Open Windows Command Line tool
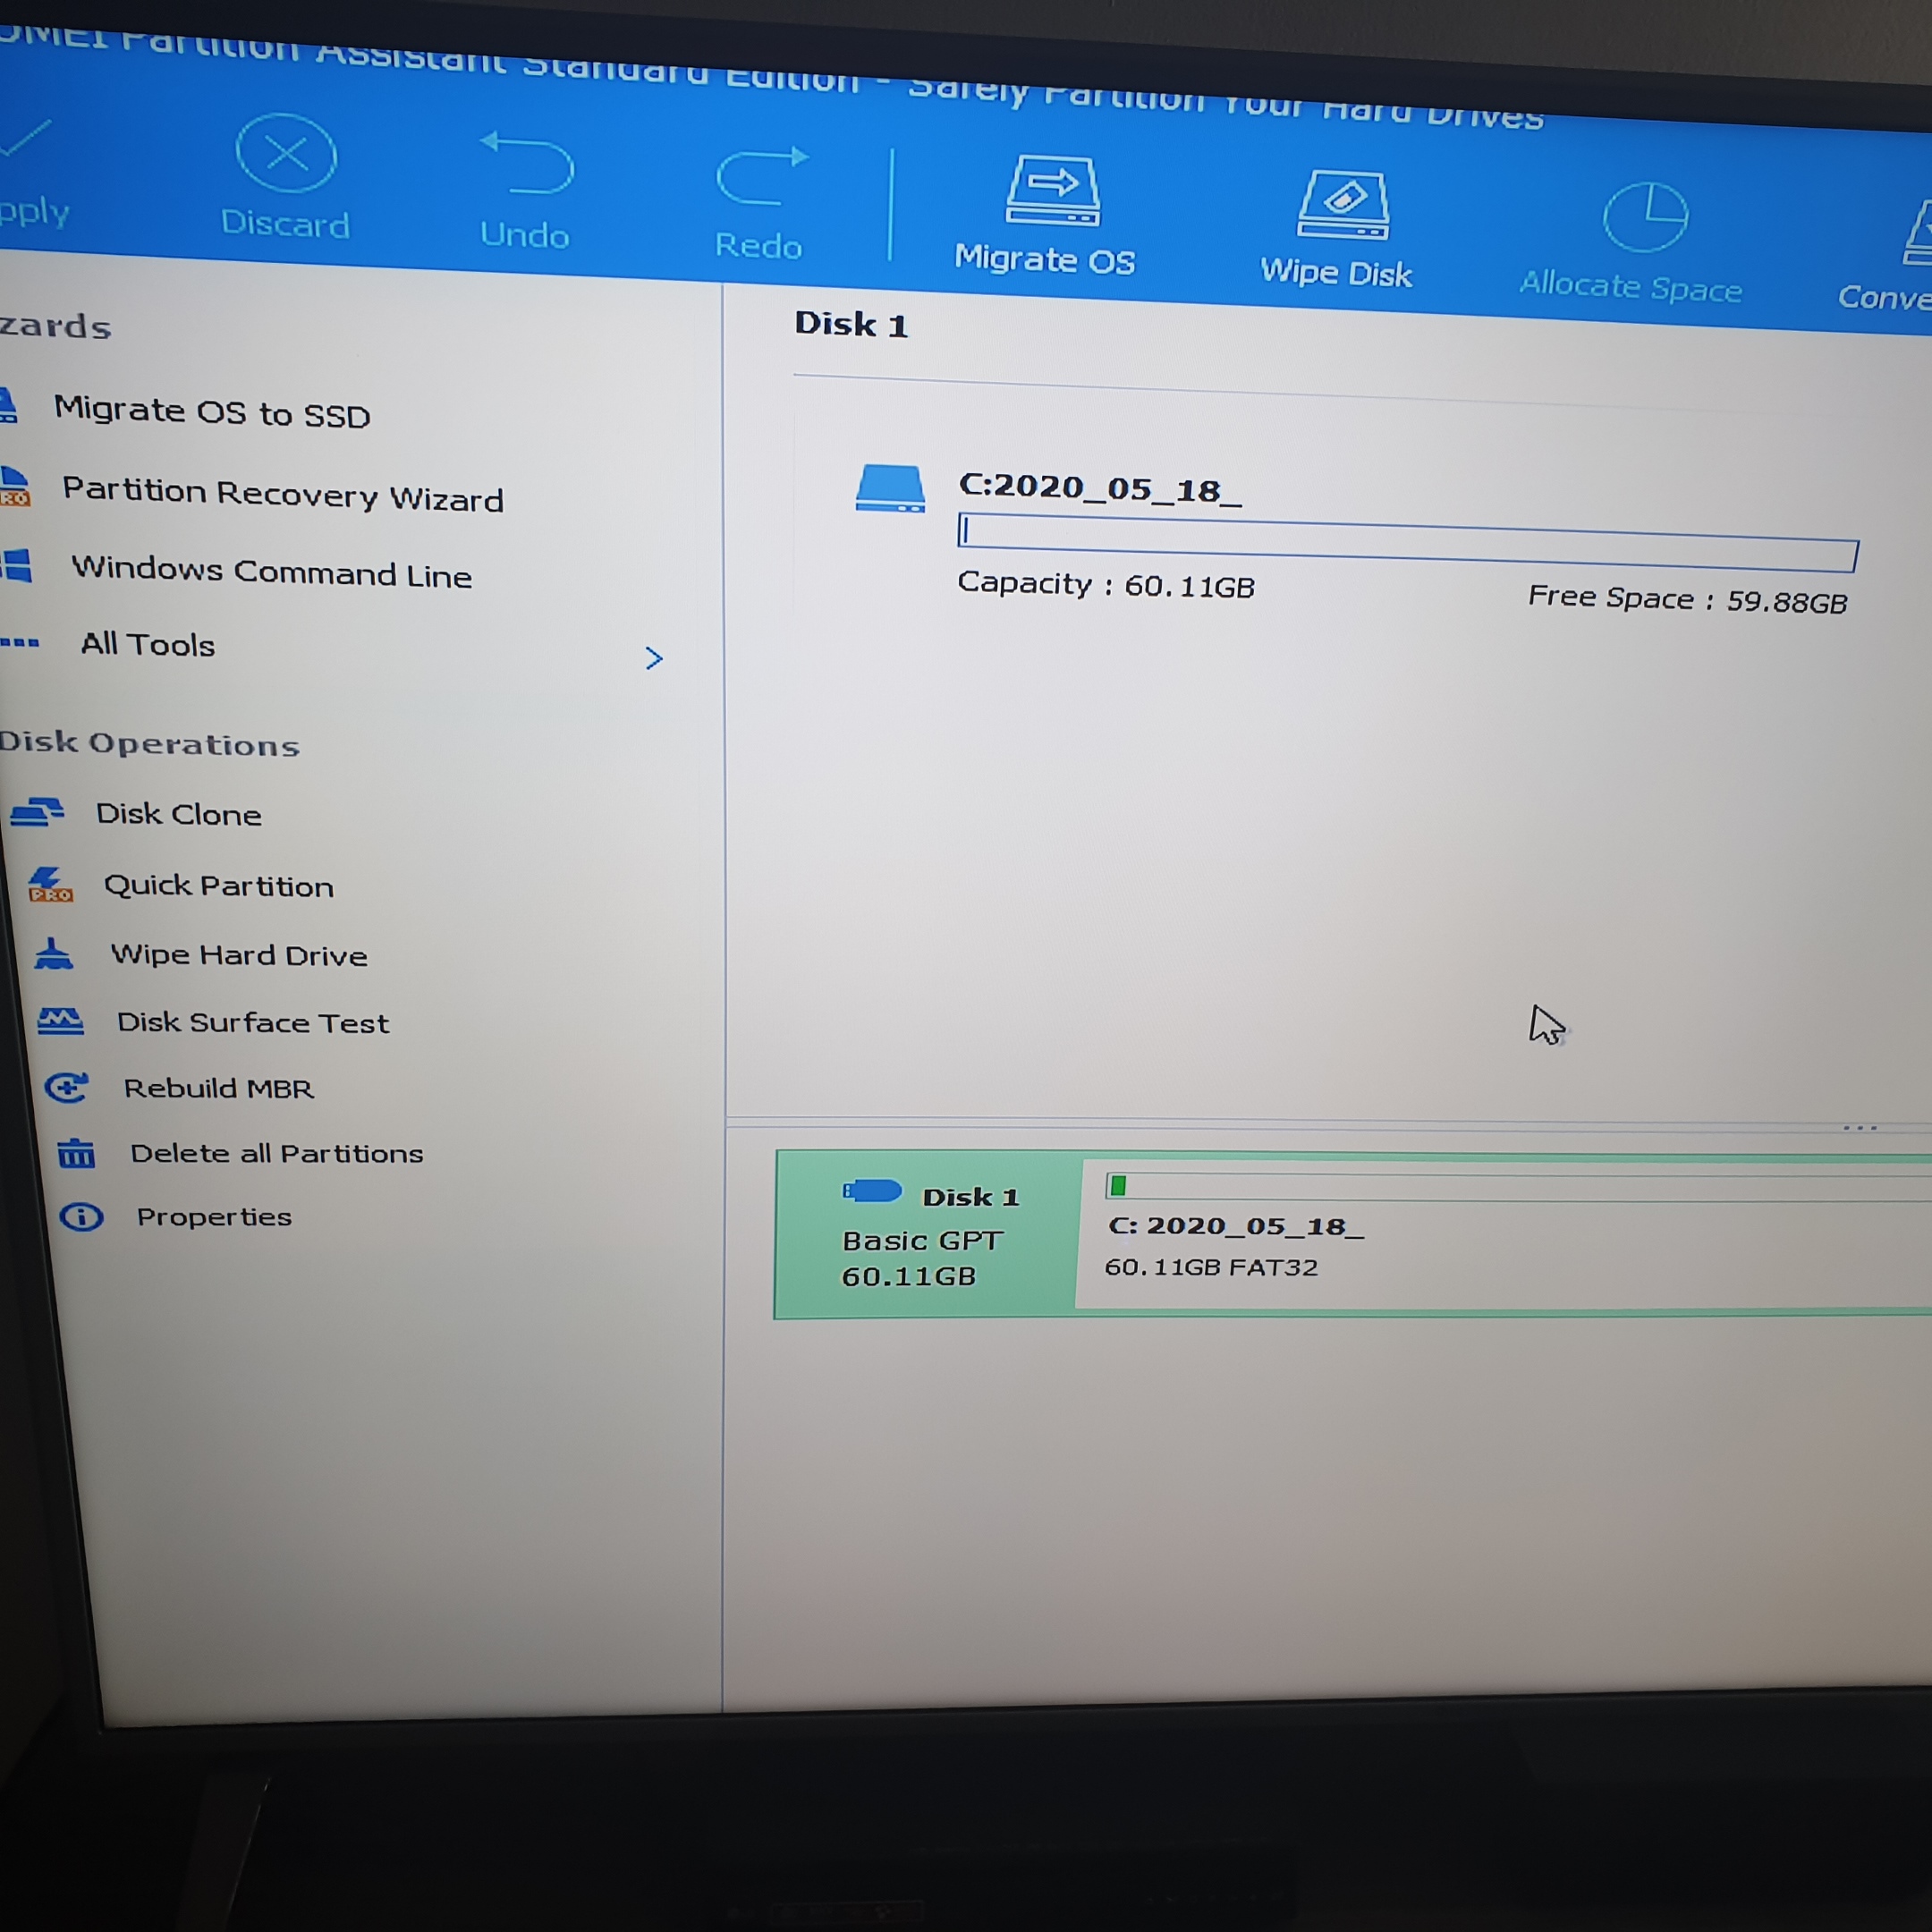Image resolution: width=1932 pixels, height=1932 pixels. coord(271,572)
